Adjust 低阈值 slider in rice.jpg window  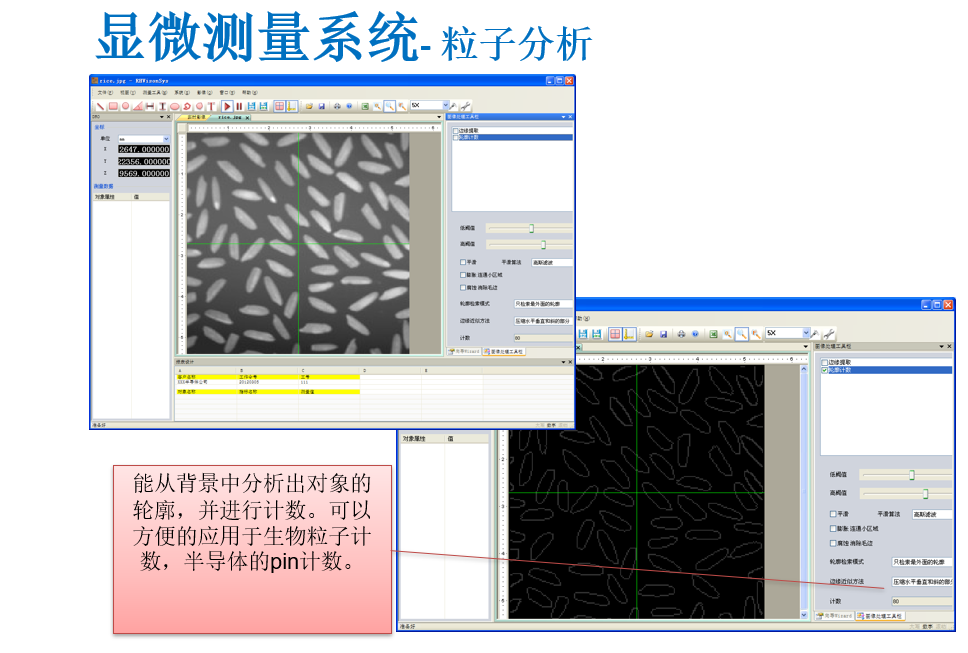[x=530, y=228]
